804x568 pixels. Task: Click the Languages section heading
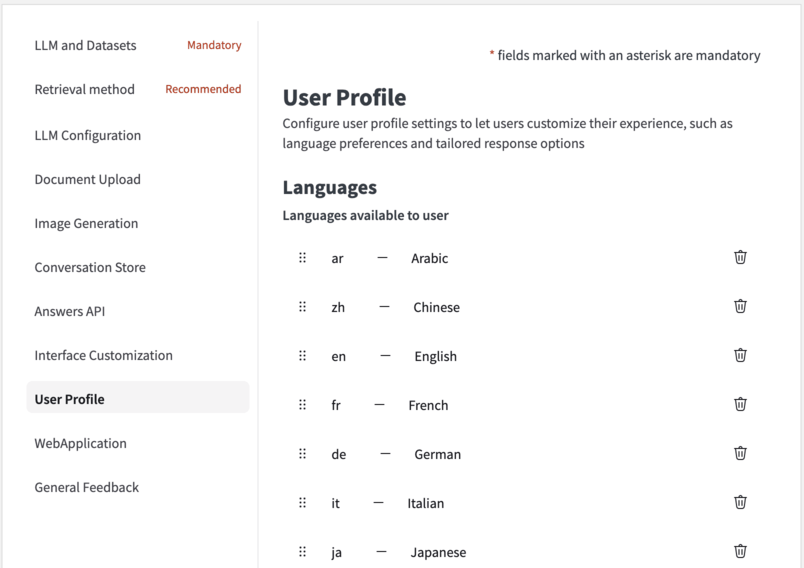[x=330, y=188]
